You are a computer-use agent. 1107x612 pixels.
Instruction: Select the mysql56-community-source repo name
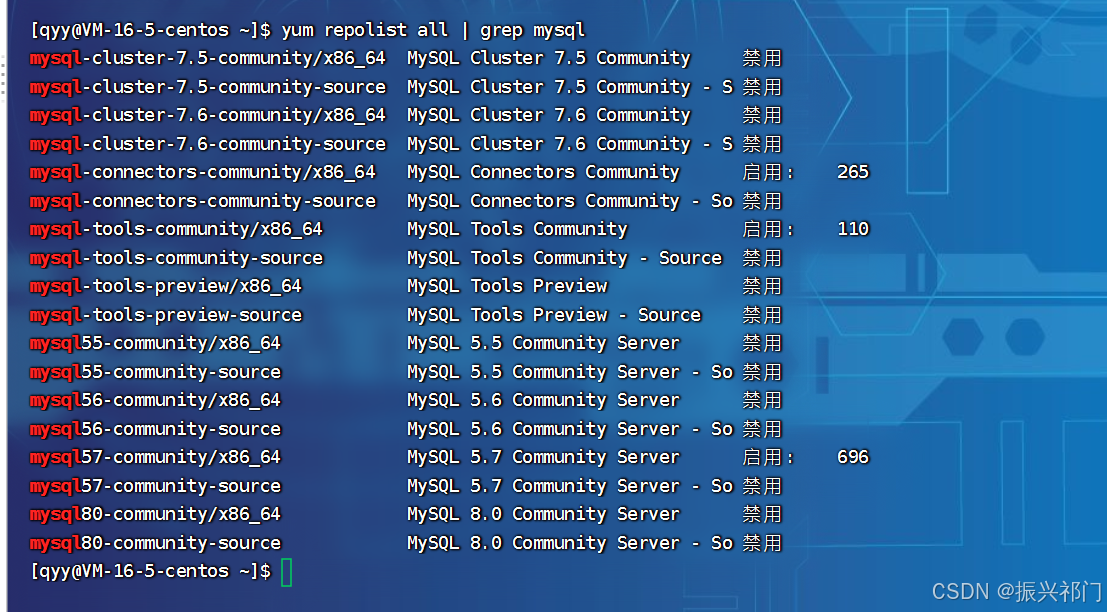click(x=155, y=429)
